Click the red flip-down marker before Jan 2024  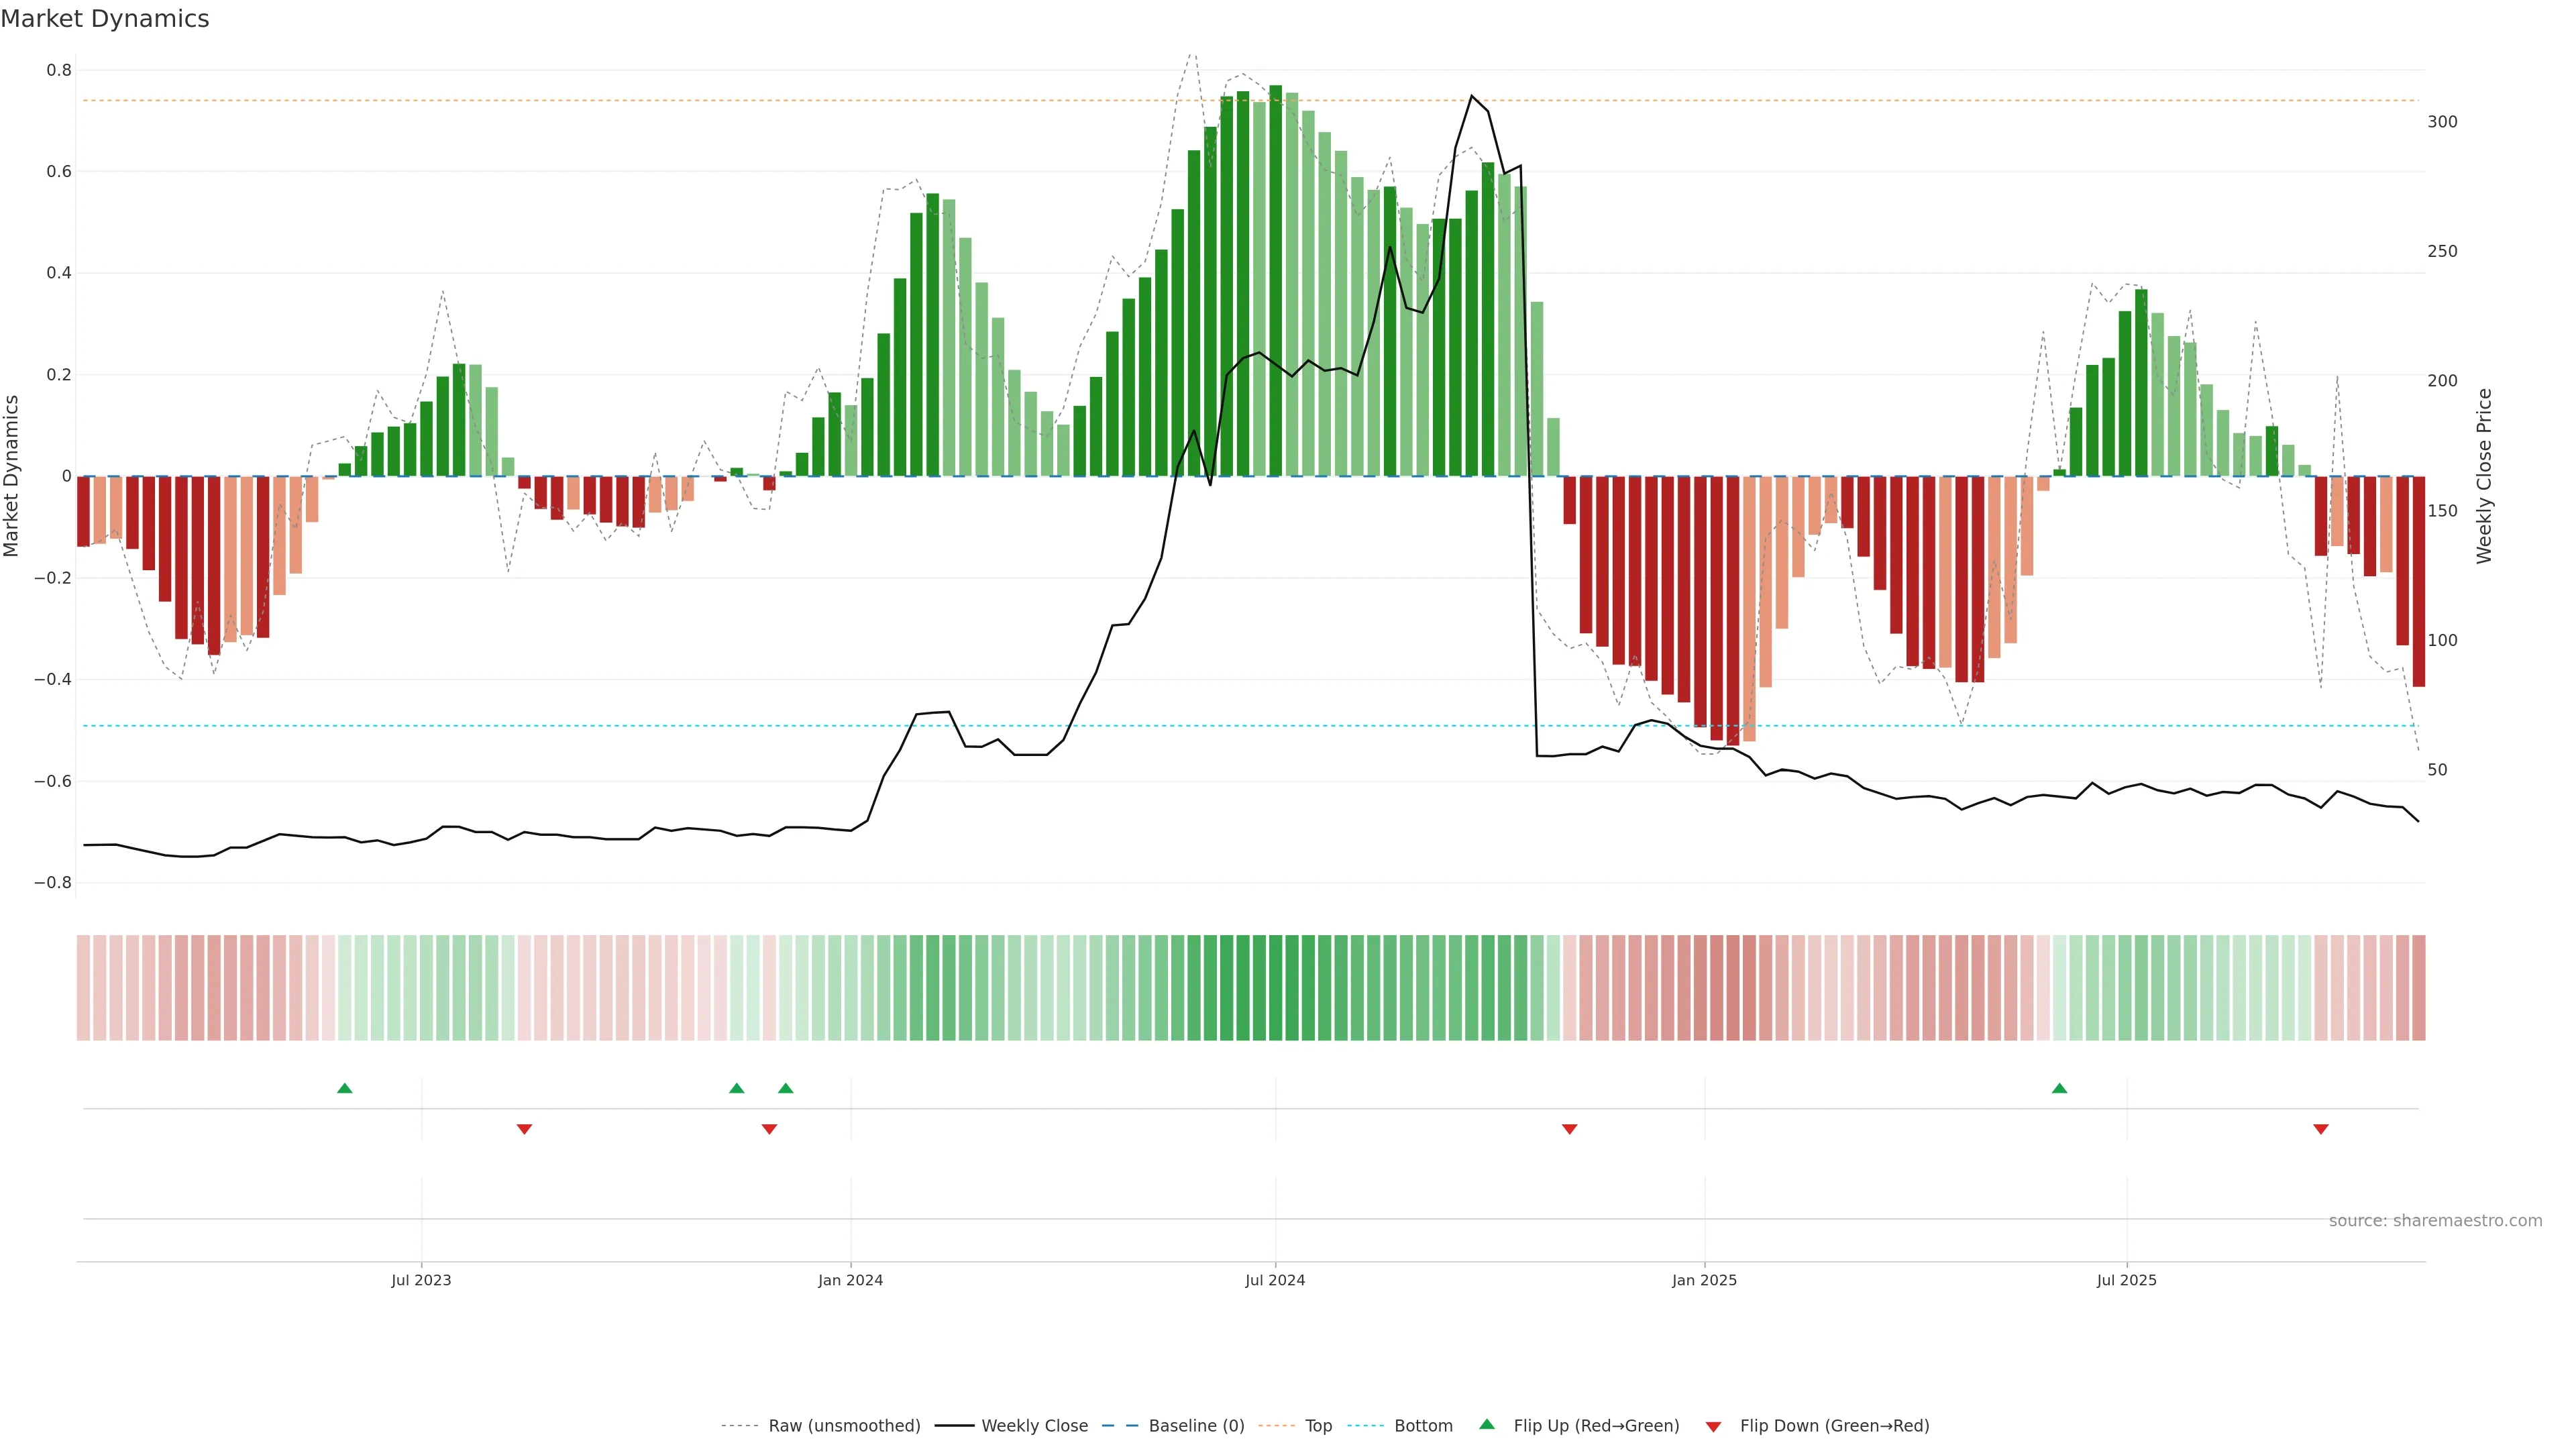pos(769,1129)
